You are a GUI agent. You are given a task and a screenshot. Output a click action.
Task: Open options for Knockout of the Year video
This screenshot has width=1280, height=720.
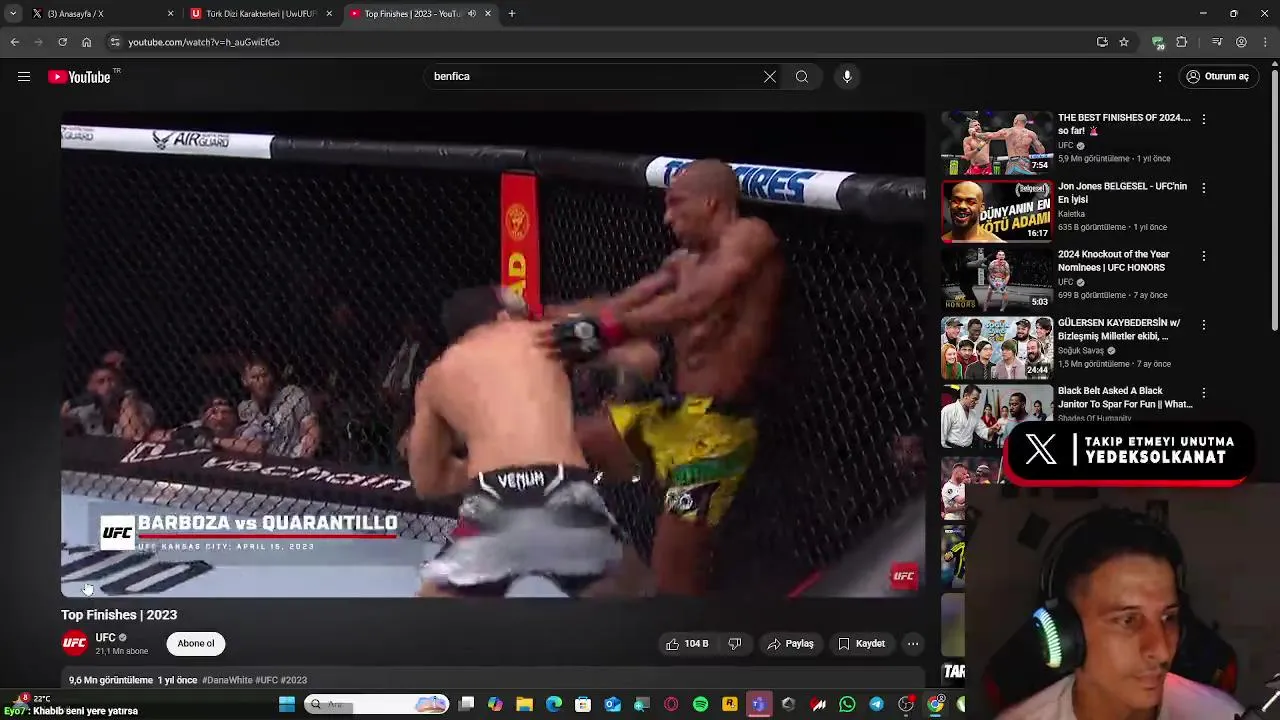(x=1204, y=256)
